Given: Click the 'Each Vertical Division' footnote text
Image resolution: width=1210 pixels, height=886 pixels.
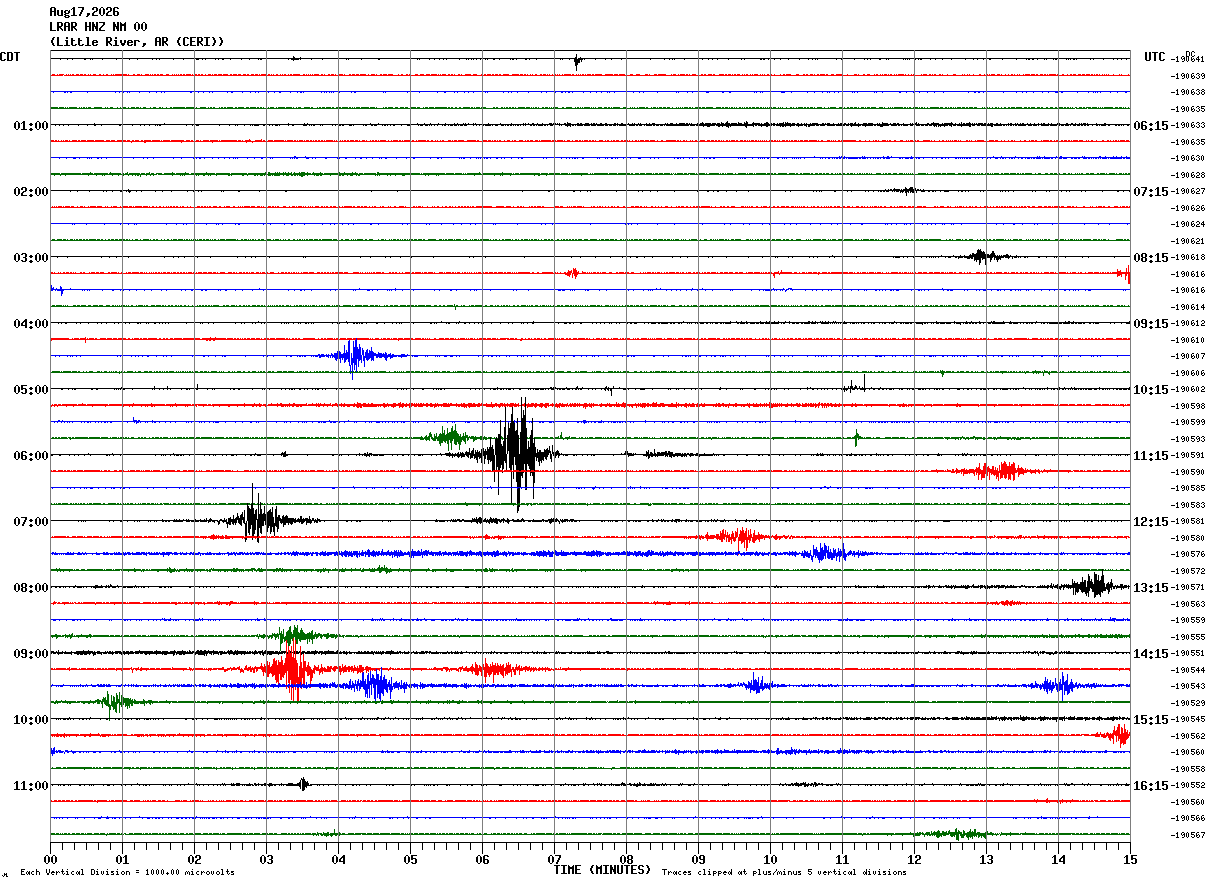Looking at the screenshot, I should pyautogui.click(x=127, y=873).
